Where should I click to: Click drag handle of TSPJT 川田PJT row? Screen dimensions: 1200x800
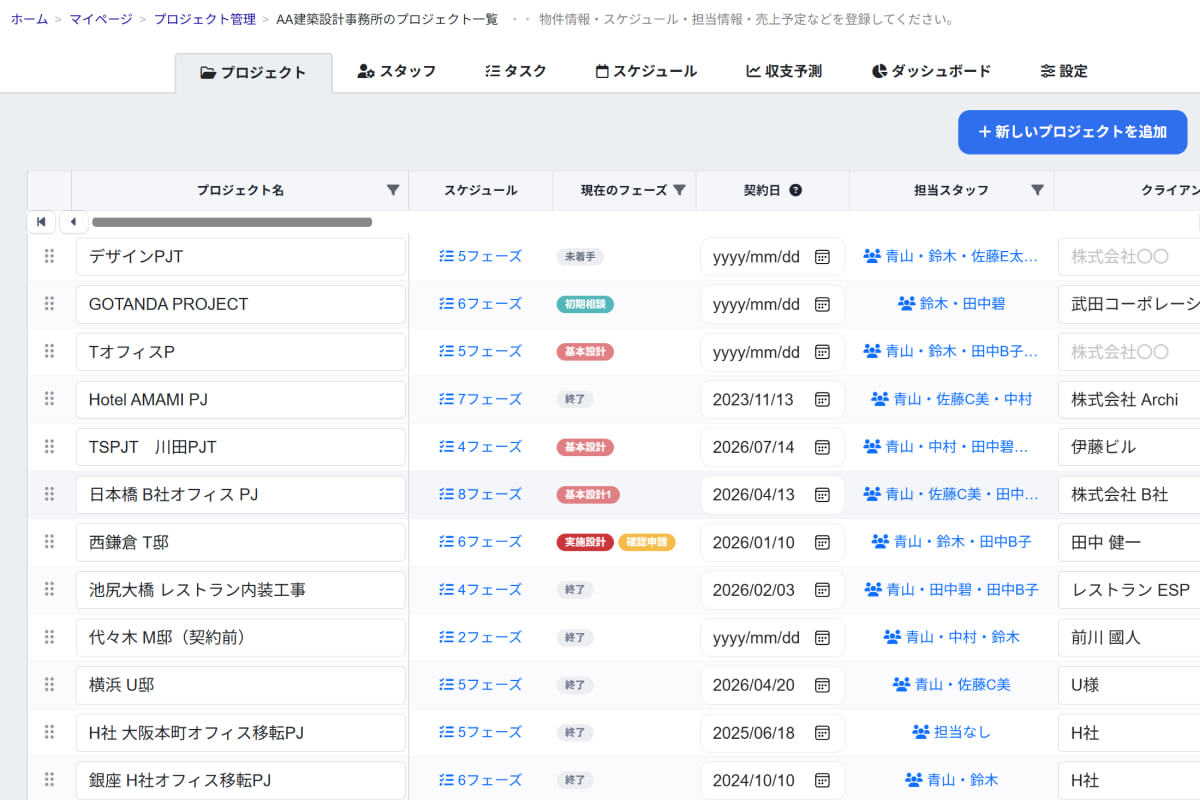point(49,446)
